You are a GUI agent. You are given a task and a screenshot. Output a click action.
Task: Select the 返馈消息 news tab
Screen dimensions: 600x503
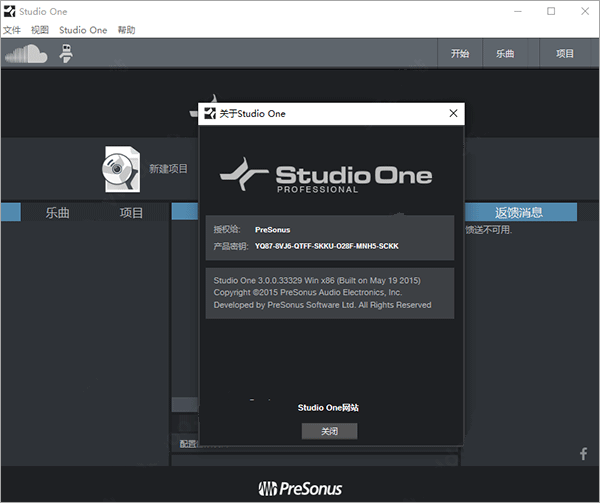(519, 212)
